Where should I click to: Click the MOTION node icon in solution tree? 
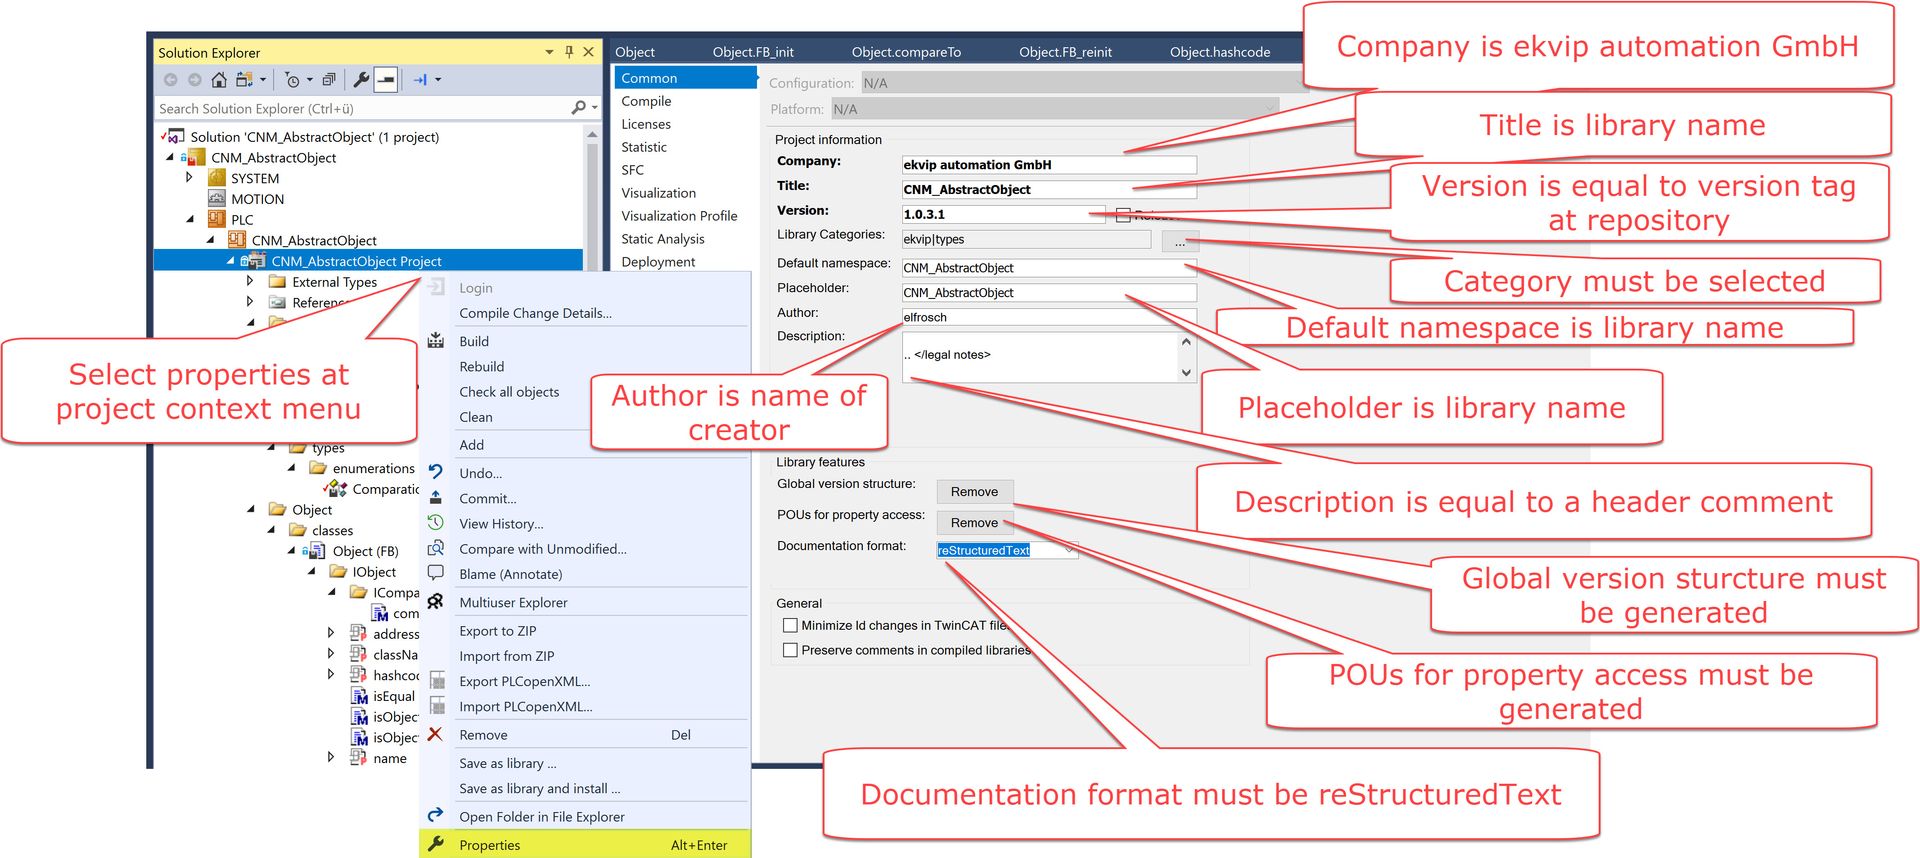pos(217,199)
